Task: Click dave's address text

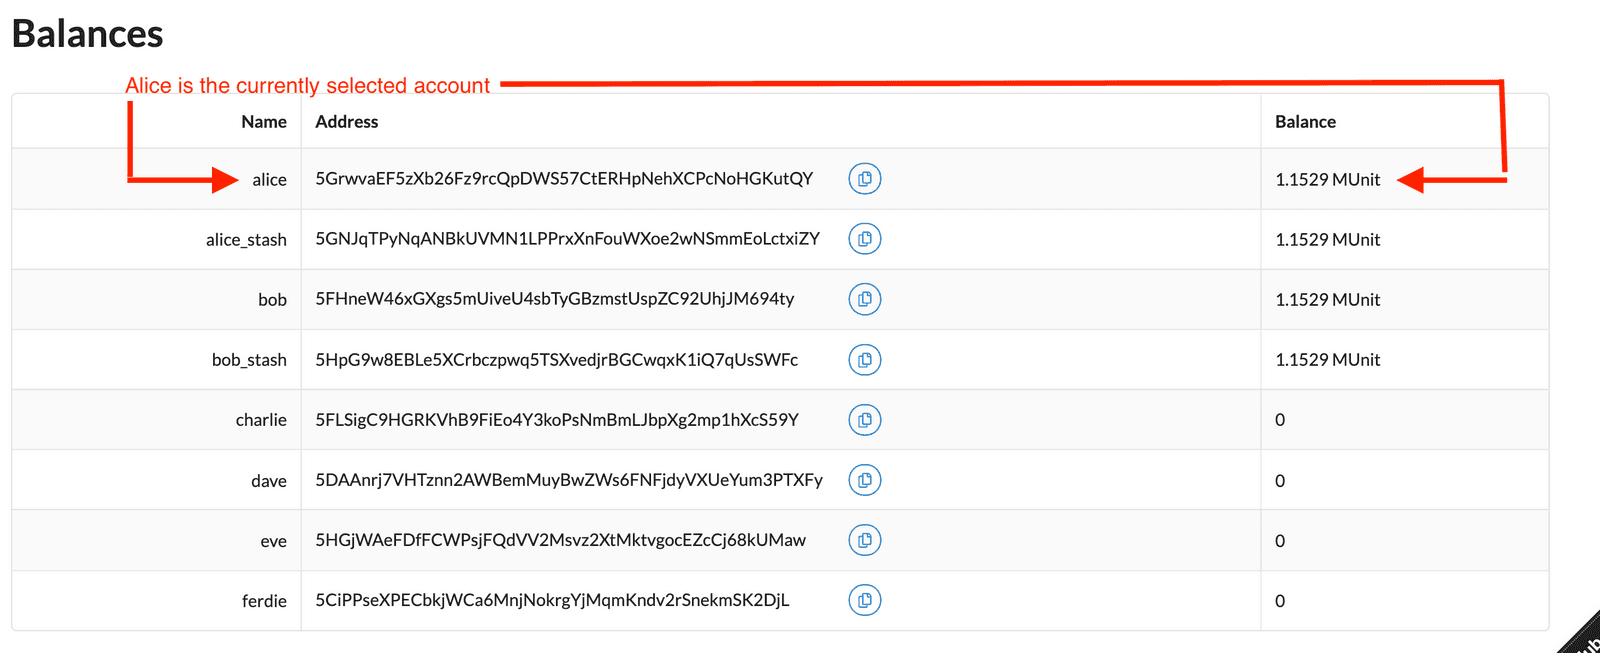Action: tap(569, 480)
